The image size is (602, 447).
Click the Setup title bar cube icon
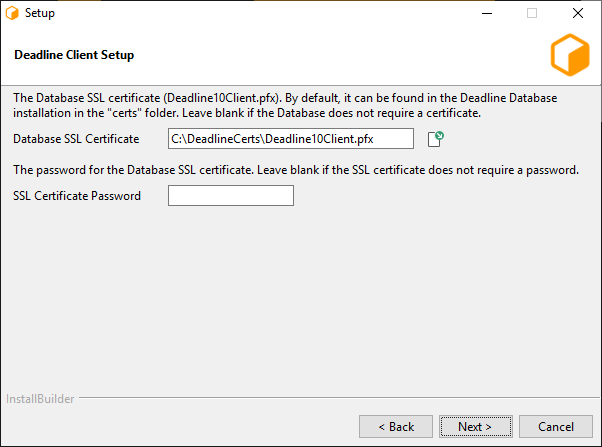click(12, 13)
